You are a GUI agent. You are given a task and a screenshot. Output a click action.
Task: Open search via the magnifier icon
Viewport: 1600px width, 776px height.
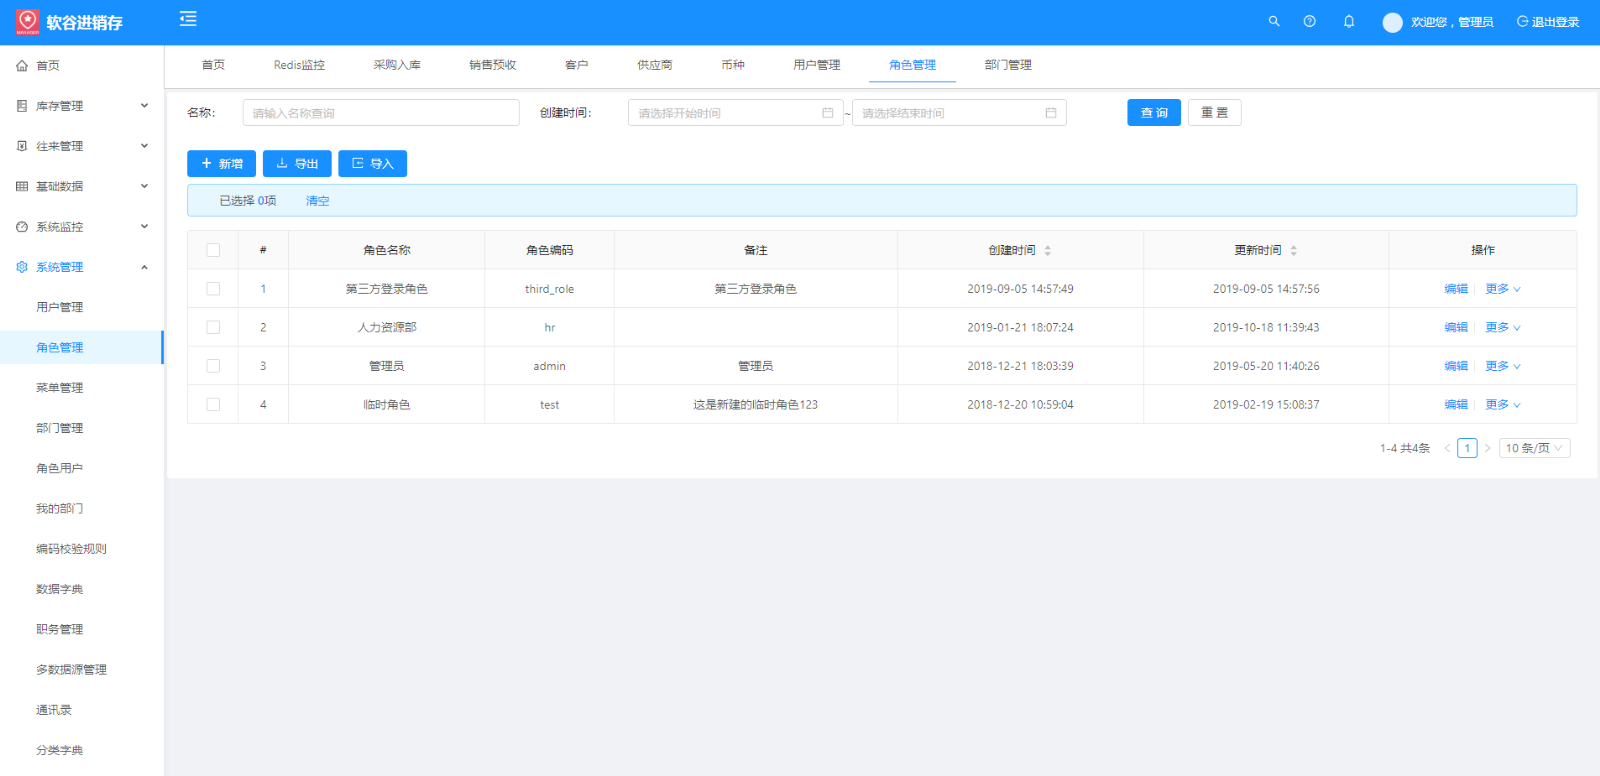pos(1274,21)
